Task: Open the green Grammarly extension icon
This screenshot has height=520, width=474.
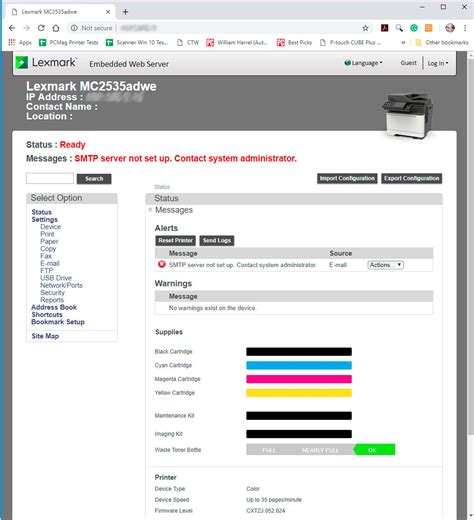Action: [414, 28]
